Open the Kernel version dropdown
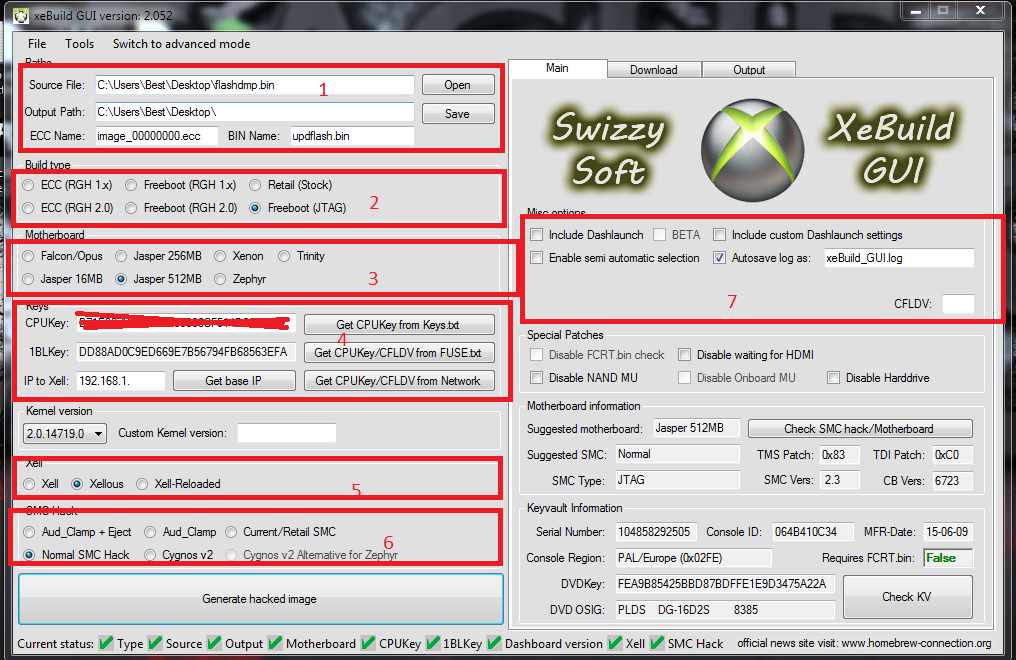This screenshot has height=660, width=1016. [x=64, y=433]
